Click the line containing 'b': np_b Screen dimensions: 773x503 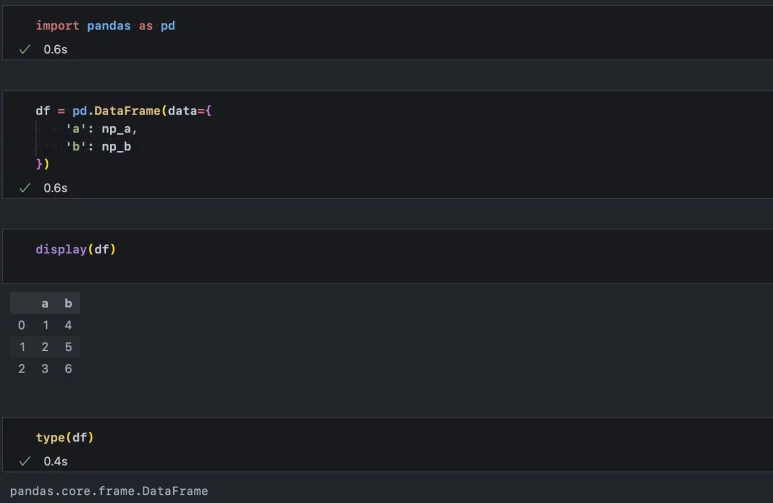(98, 147)
